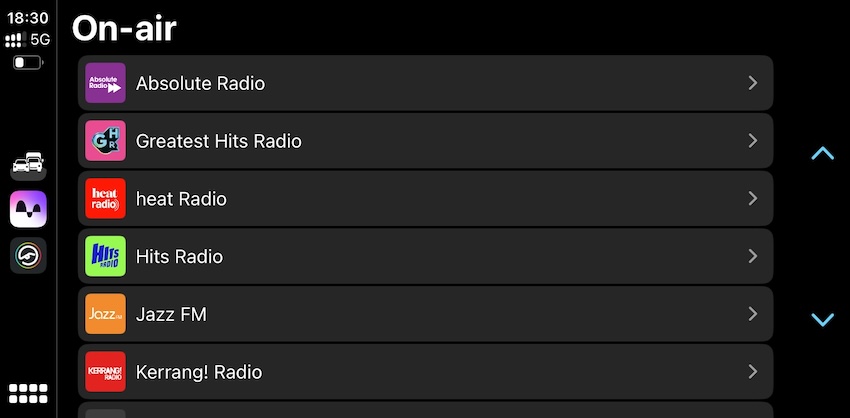This screenshot has width=850, height=418.
Task: Tap the Jazz FM orange logo
Action: click(105, 314)
